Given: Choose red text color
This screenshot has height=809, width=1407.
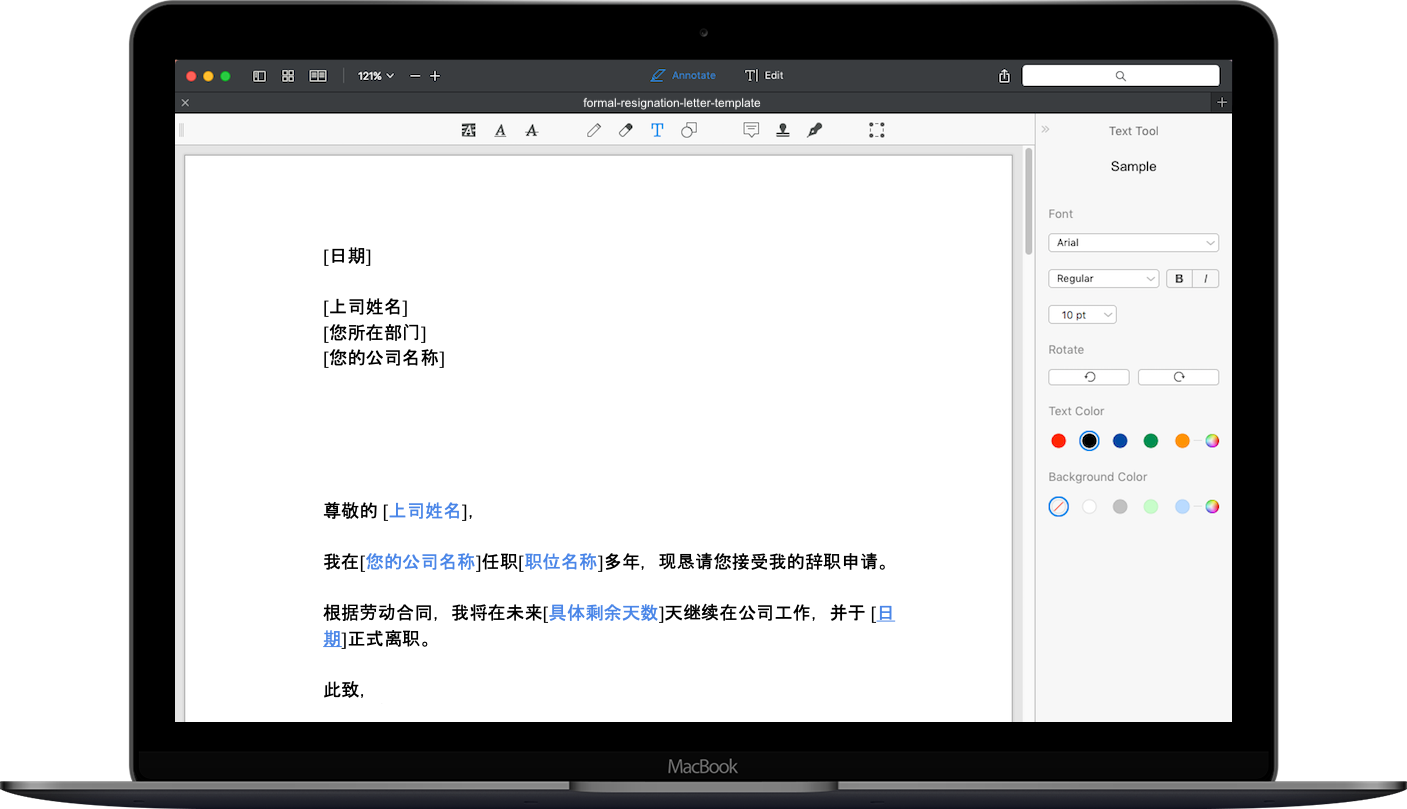Looking at the screenshot, I should pos(1059,441).
